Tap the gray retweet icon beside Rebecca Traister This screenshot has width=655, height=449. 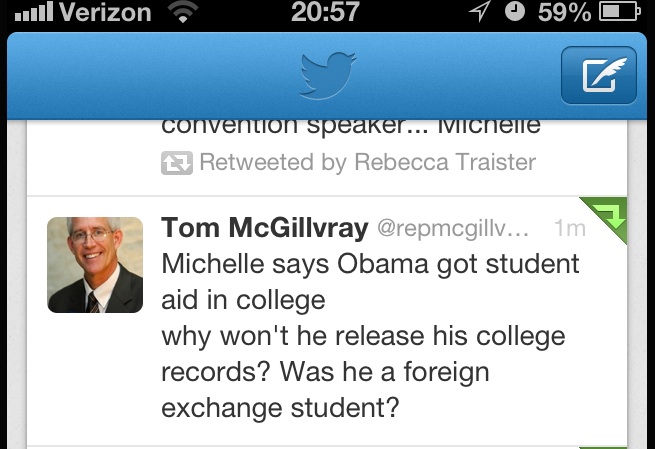tap(177, 162)
